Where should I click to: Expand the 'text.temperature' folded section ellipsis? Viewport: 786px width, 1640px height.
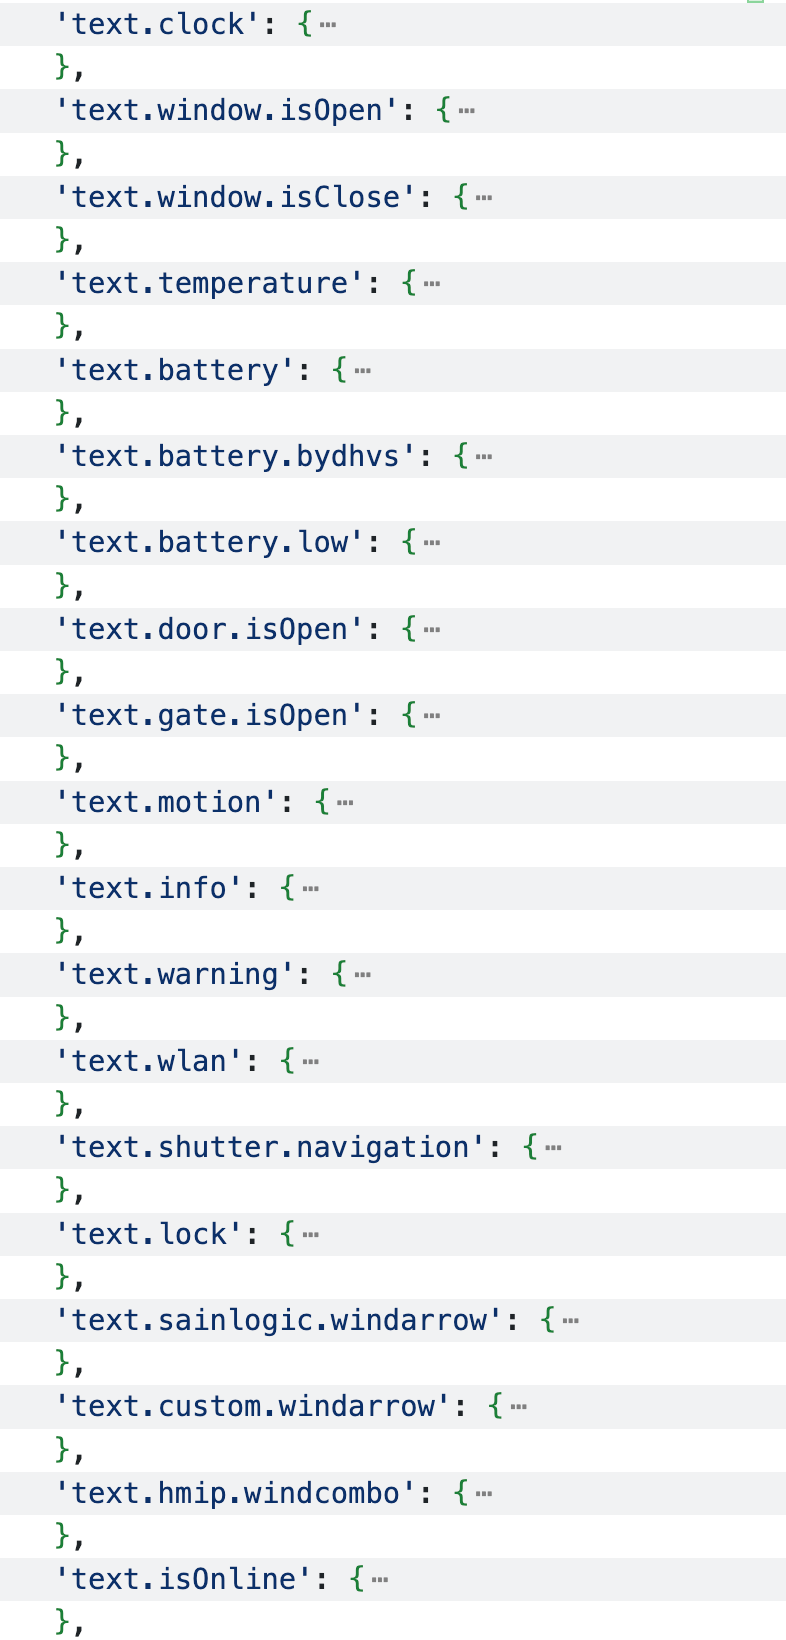[432, 284]
